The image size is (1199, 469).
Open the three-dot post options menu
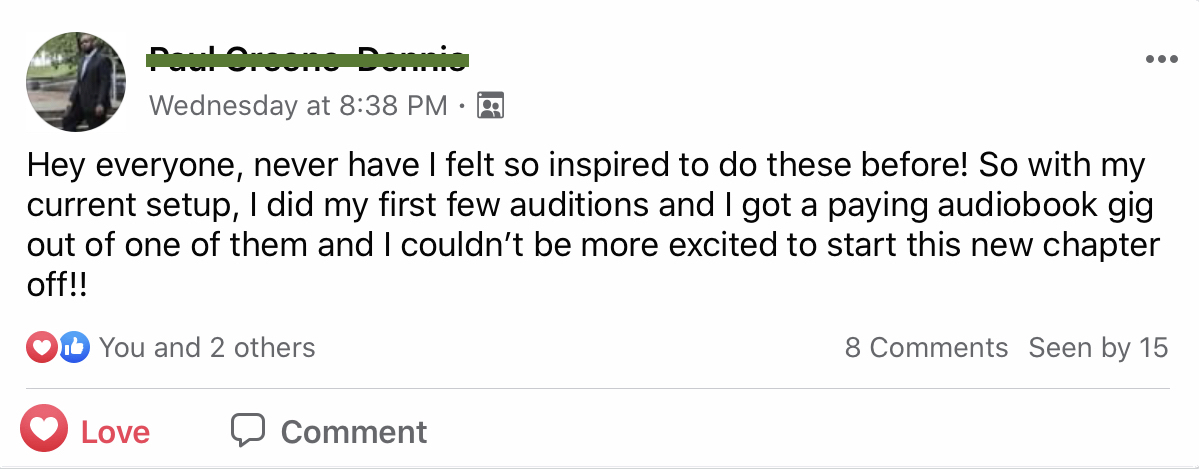pyautogui.click(x=1161, y=60)
